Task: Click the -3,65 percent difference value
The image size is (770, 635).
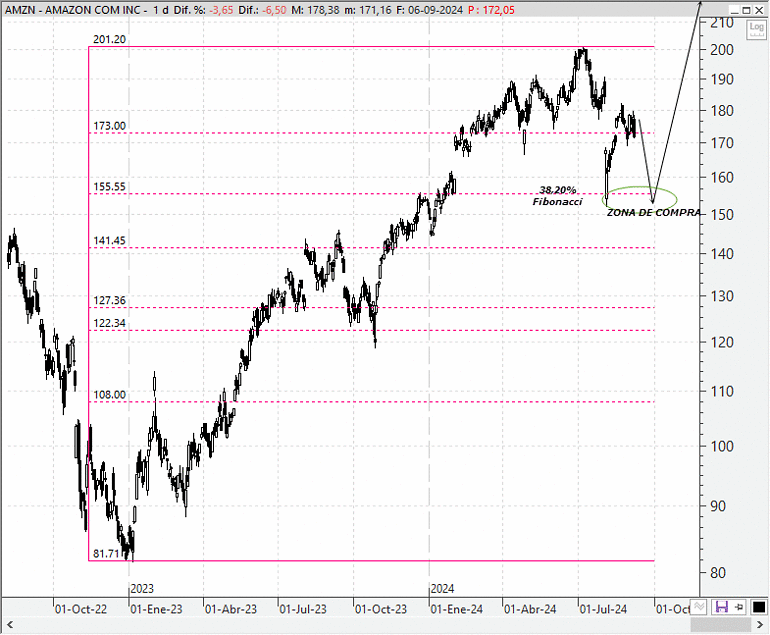Action: [221, 10]
